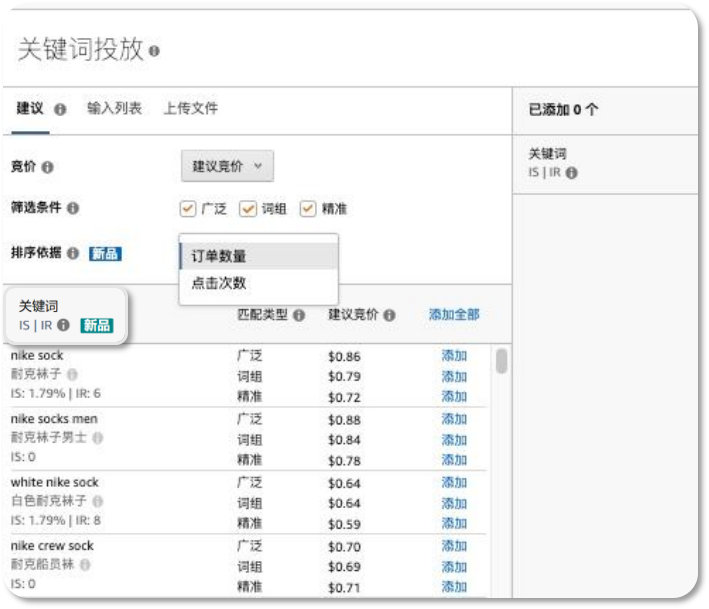Viewport: 709px width, 609px height.
Task: Click 建议竞价 column header text
Action: pyautogui.click(x=353, y=315)
